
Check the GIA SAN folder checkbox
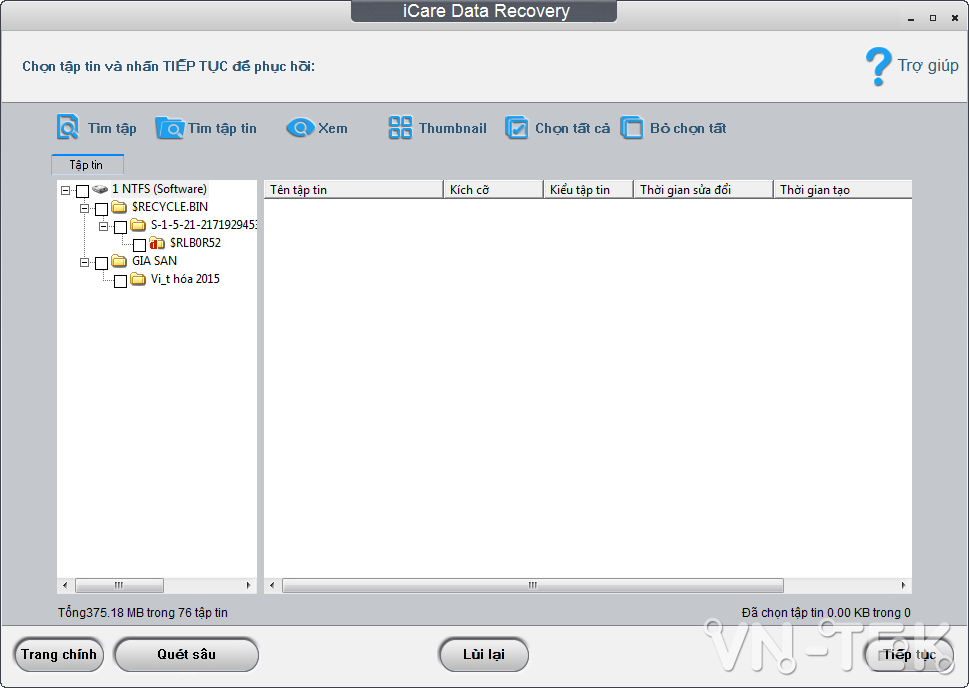pyautogui.click(x=102, y=261)
